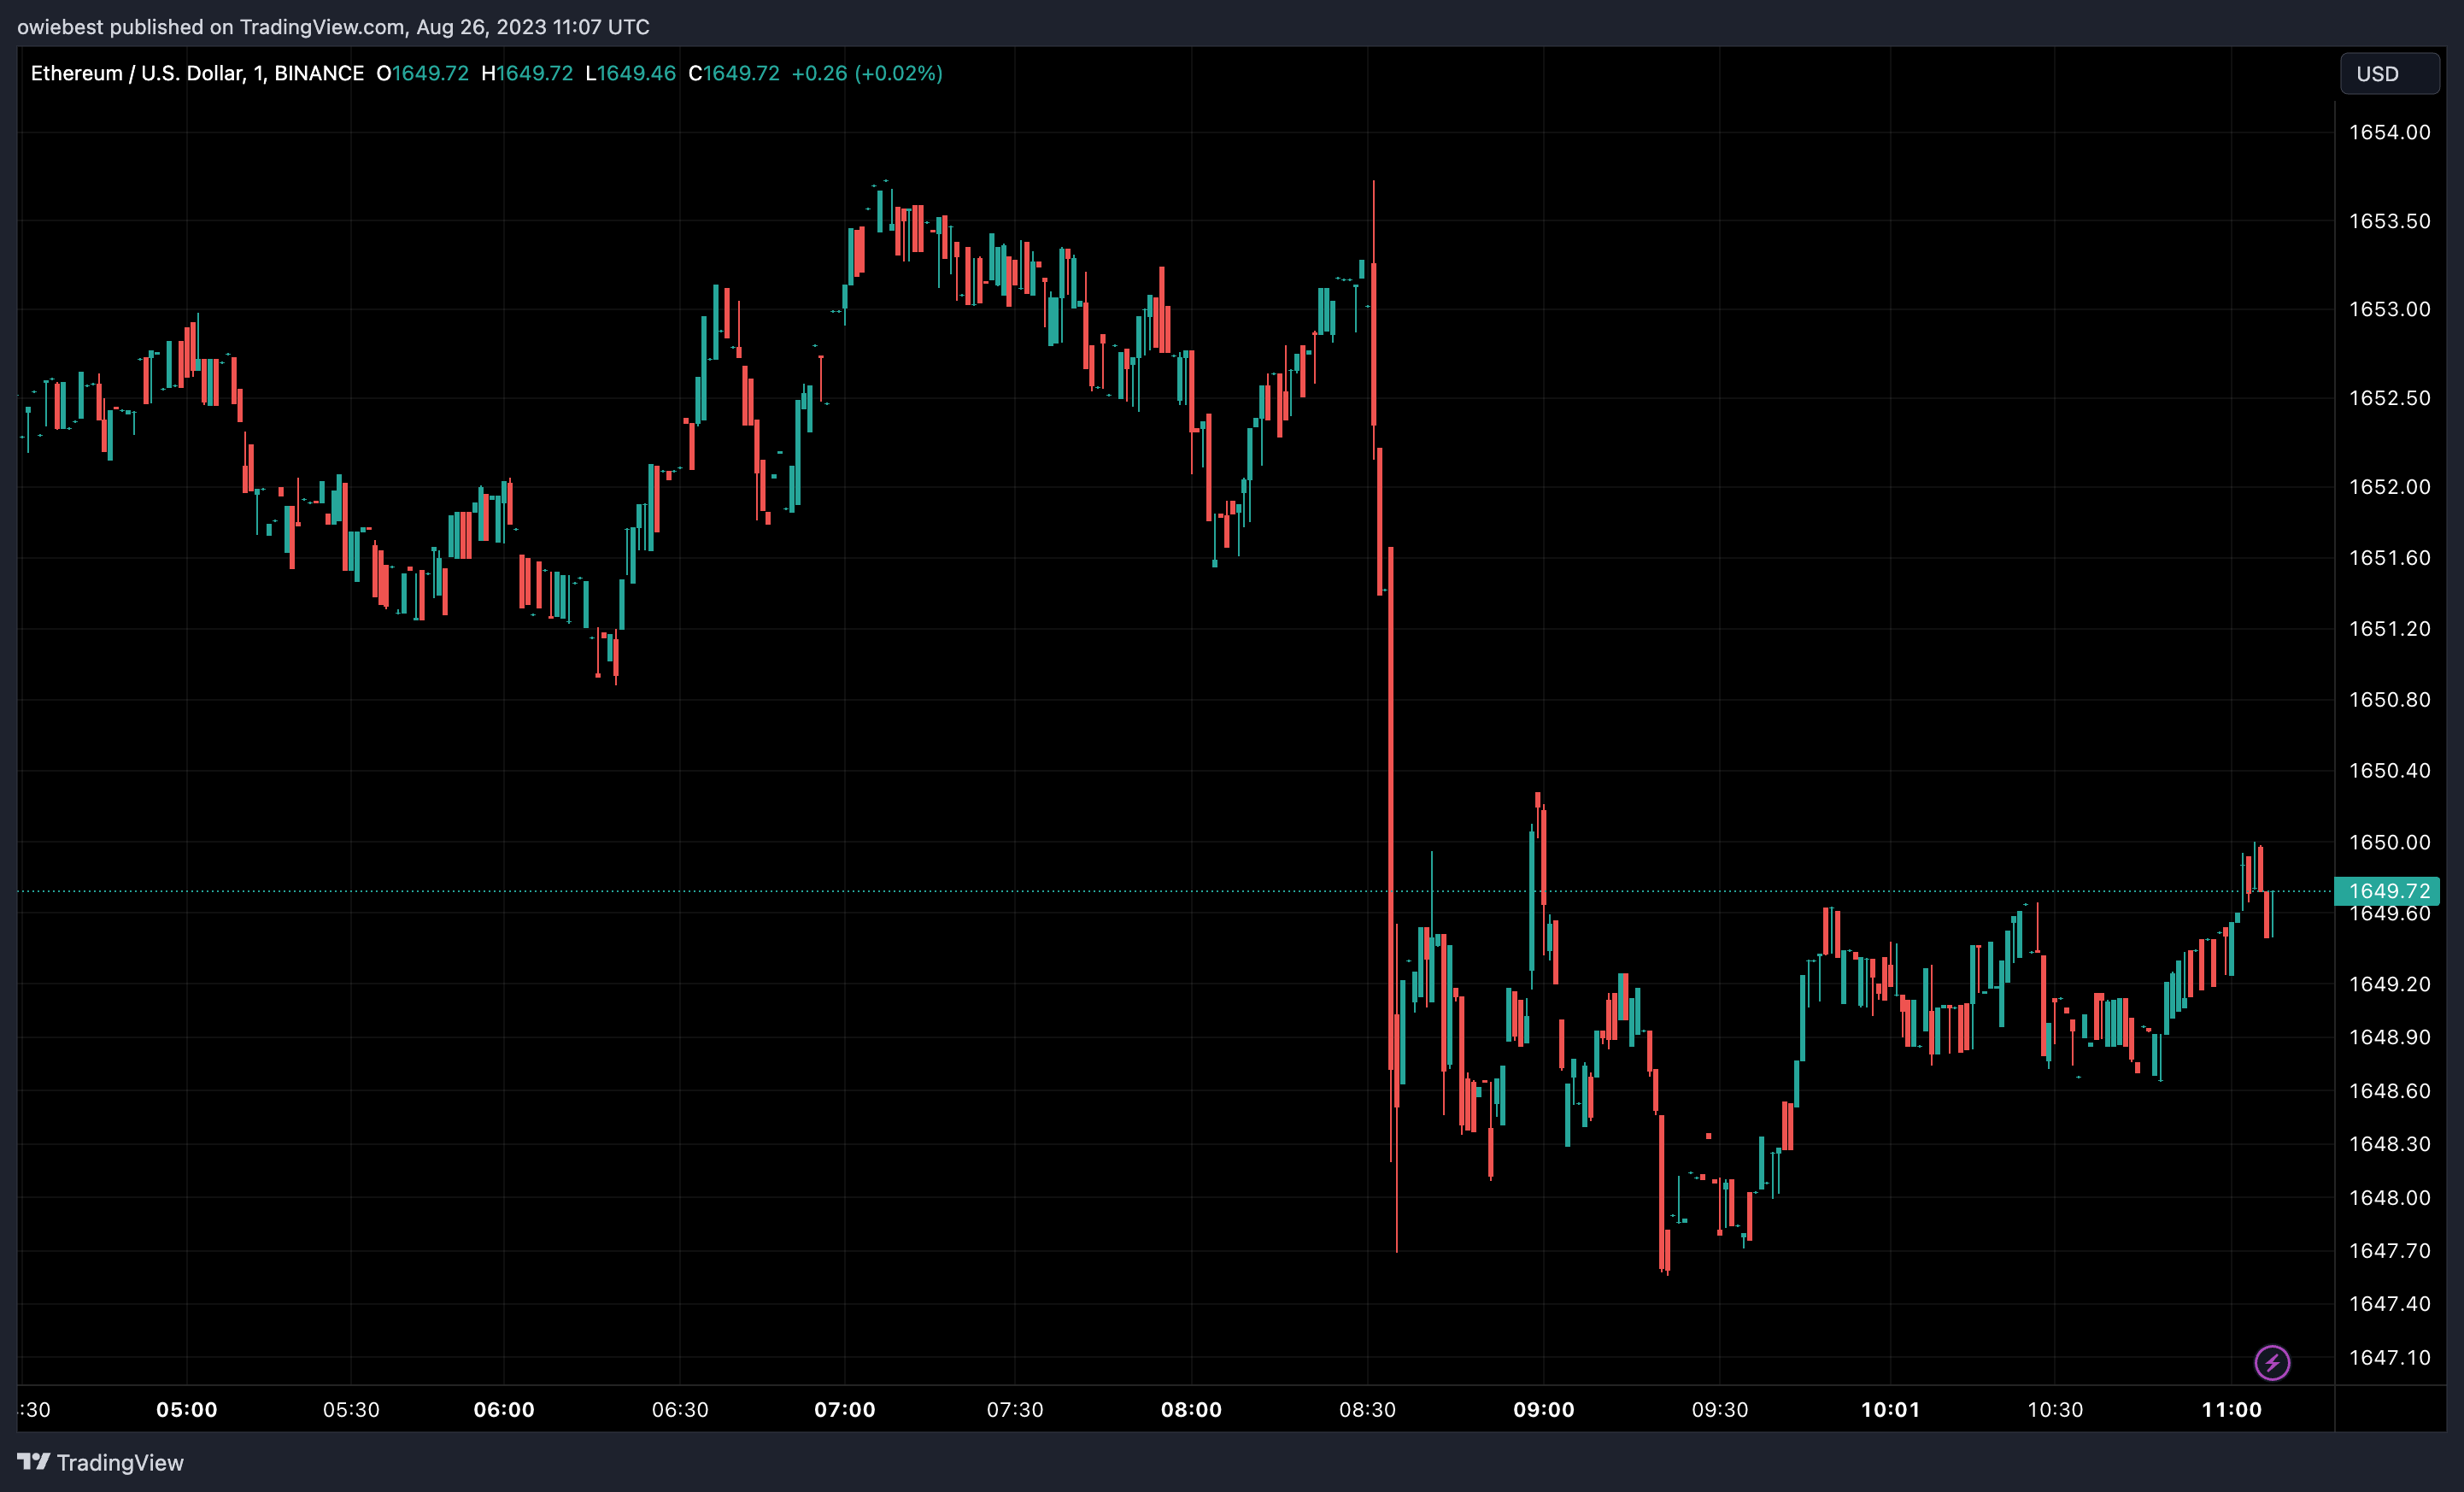Click the 1652.50 price axis label
Screen dimensions: 2464x1492
(x=2389, y=398)
